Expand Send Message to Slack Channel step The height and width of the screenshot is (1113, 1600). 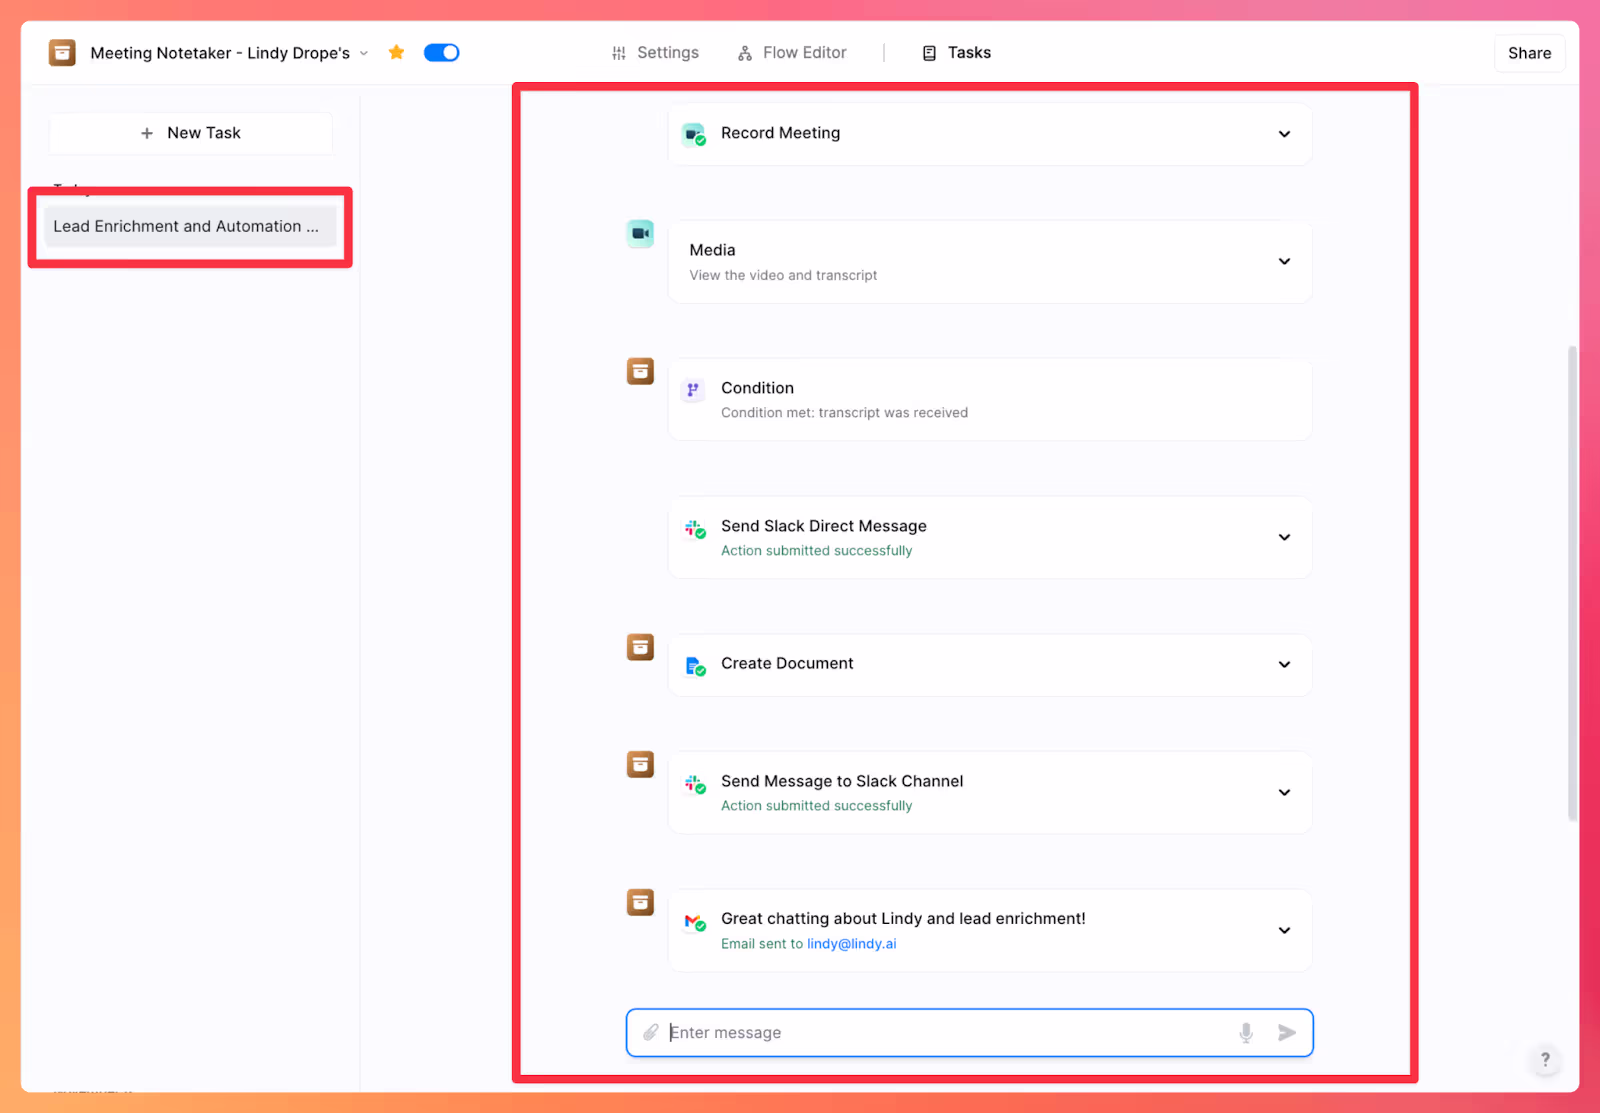tap(1284, 793)
